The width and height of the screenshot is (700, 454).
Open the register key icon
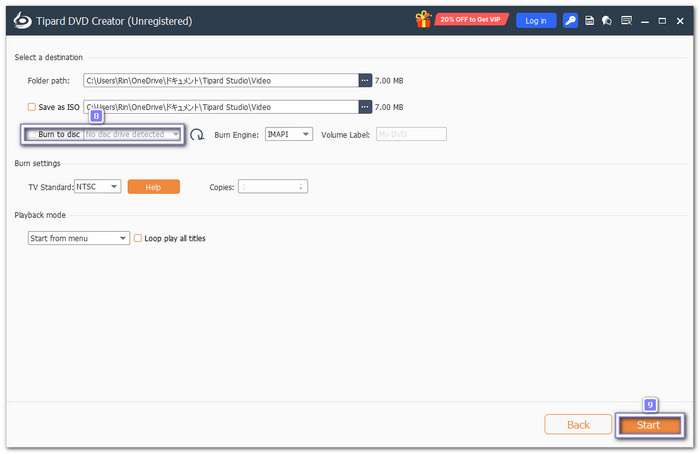(570, 21)
